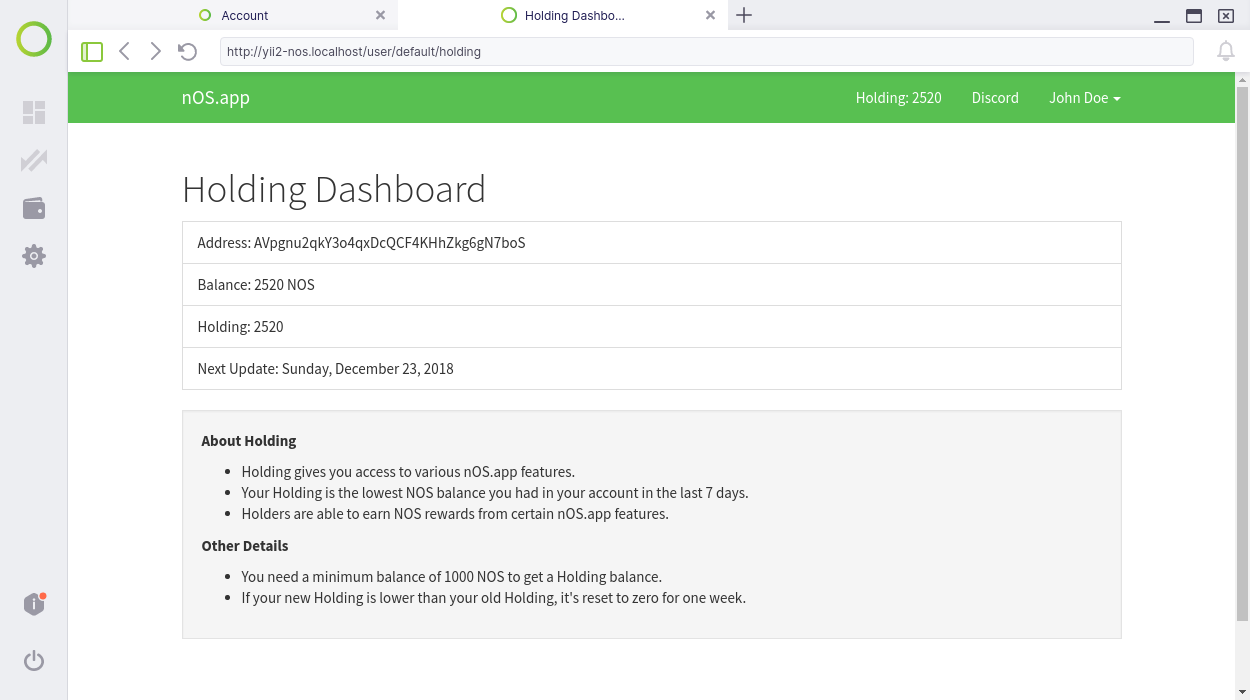Click Next Update: Sunday, December 23, 2018
Screen dimensions: 1250x700
(652, 369)
